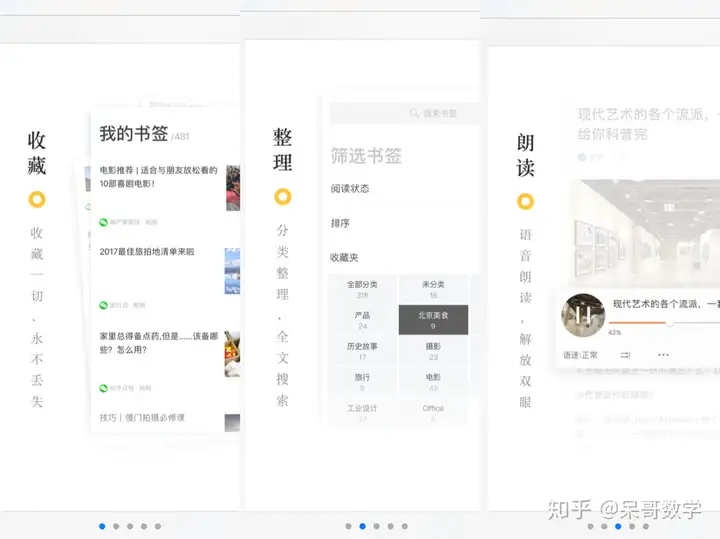This screenshot has height=539, width=720.
Task: Expand the 阅读状态 filter section
Action: pyautogui.click(x=350, y=189)
